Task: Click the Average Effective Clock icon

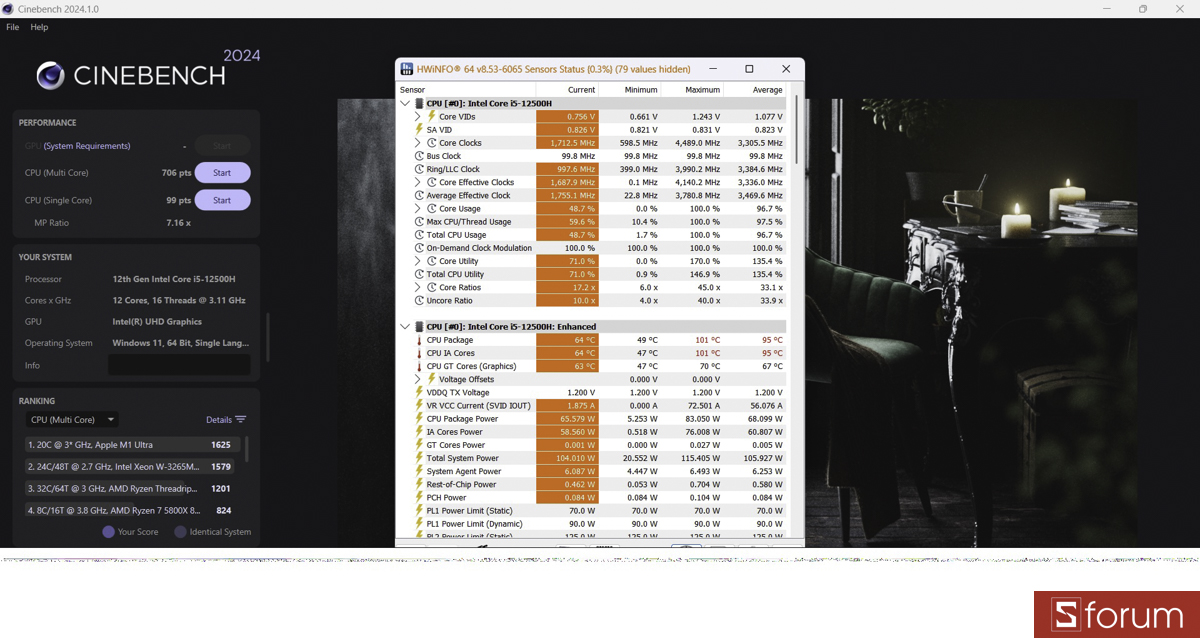Action: (420, 195)
